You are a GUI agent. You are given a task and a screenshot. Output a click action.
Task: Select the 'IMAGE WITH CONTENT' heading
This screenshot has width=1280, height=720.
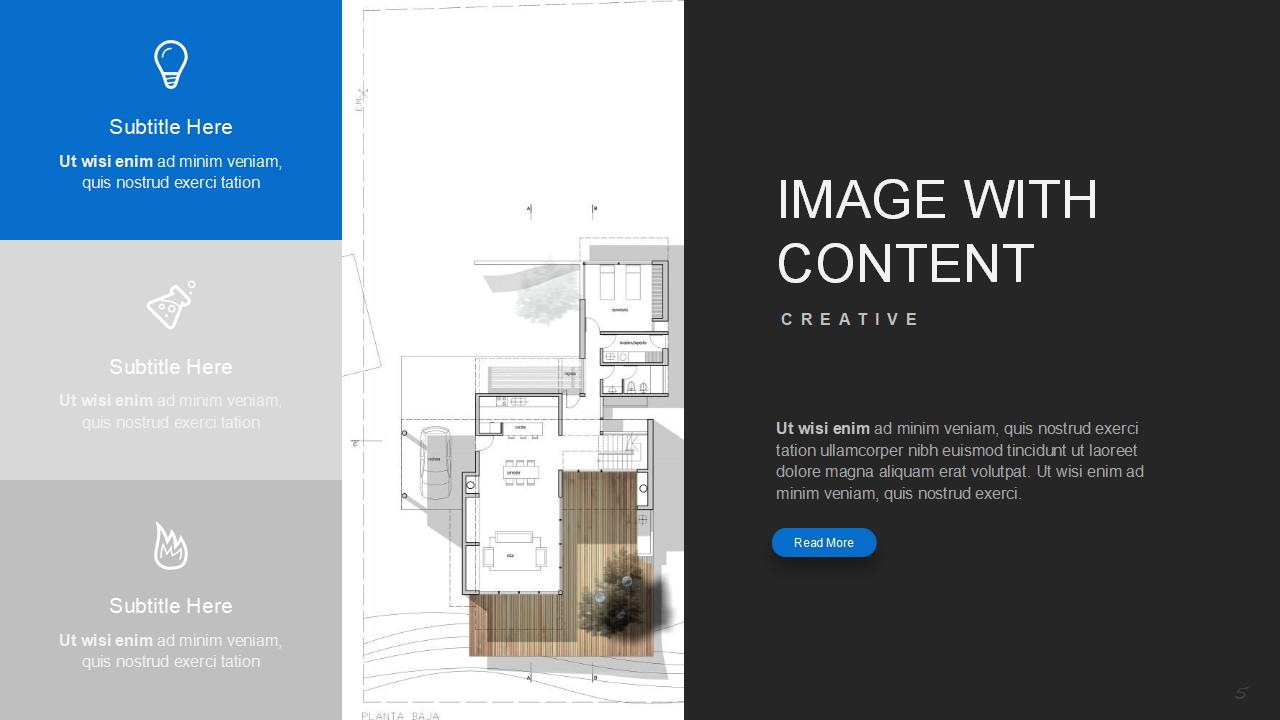click(x=937, y=231)
